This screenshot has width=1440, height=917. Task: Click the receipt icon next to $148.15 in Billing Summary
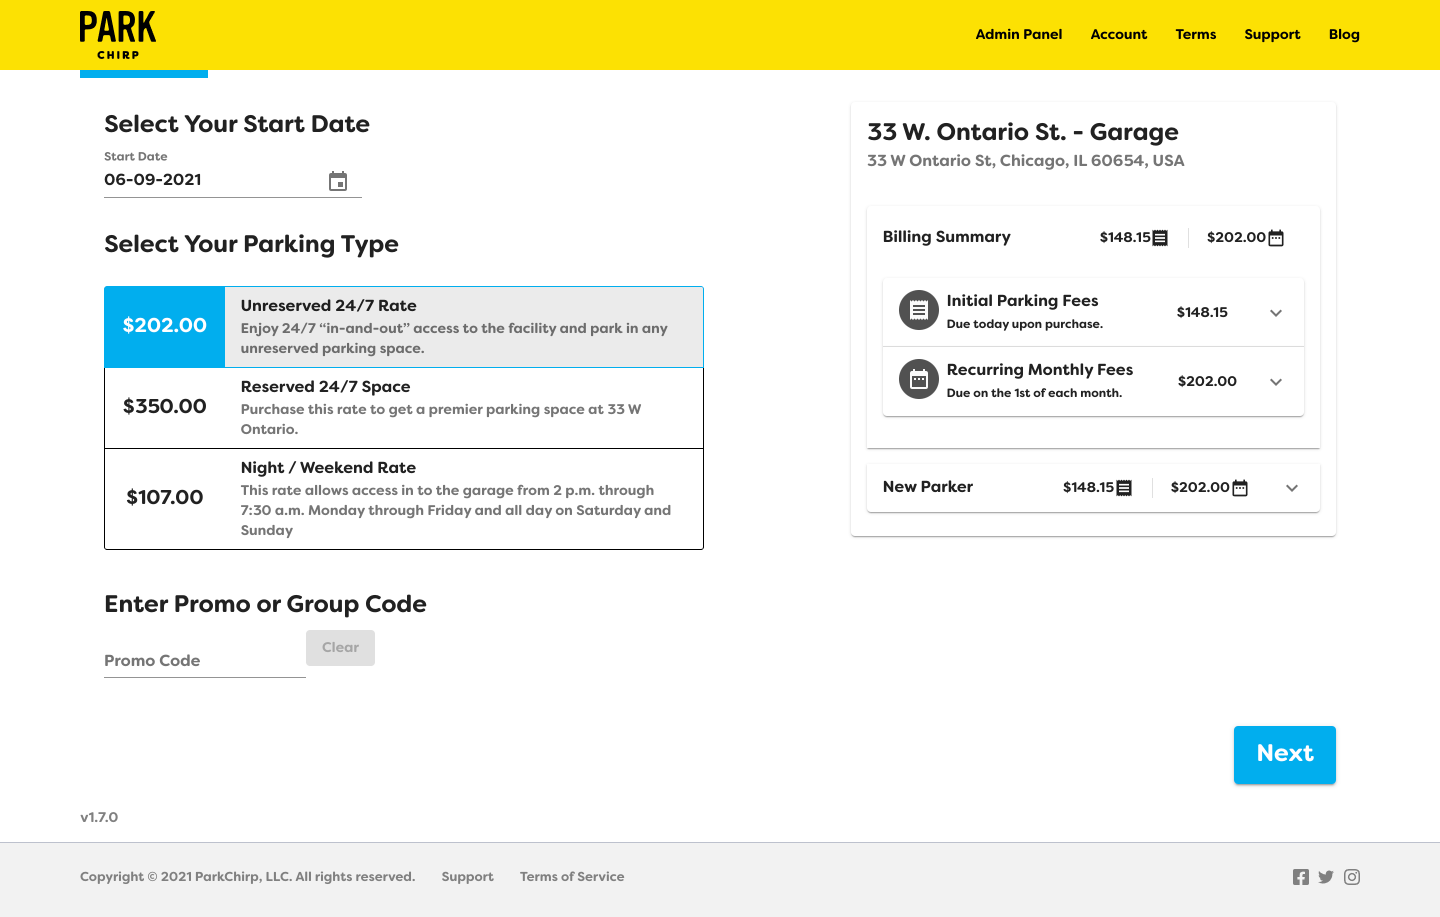click(1158, 237)
